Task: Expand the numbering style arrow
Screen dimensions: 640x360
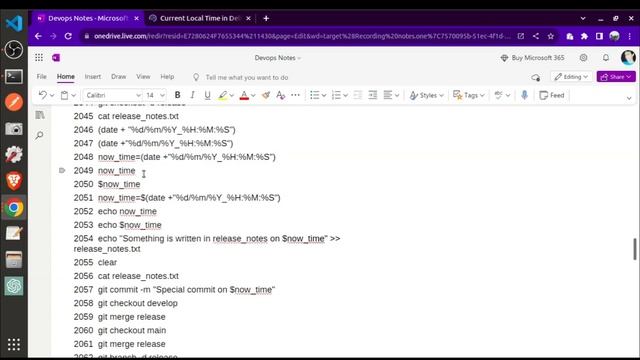Action: (x=345, y=96)
